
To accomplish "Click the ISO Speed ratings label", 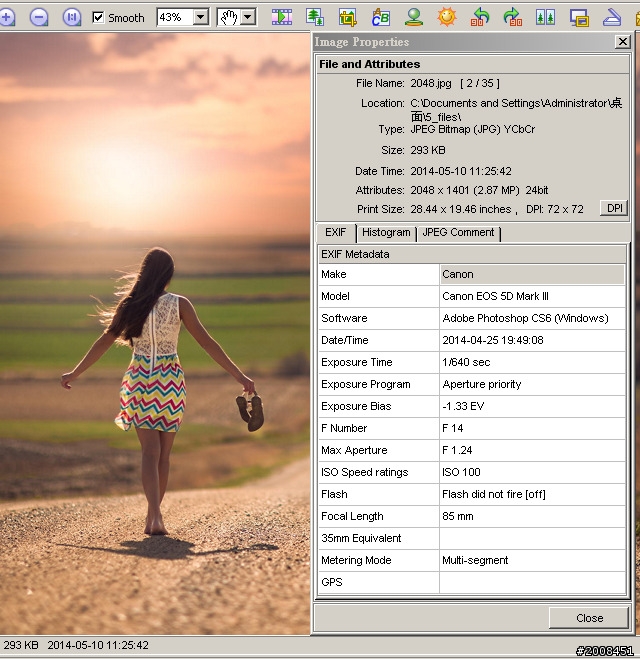I will pos(364,472).
